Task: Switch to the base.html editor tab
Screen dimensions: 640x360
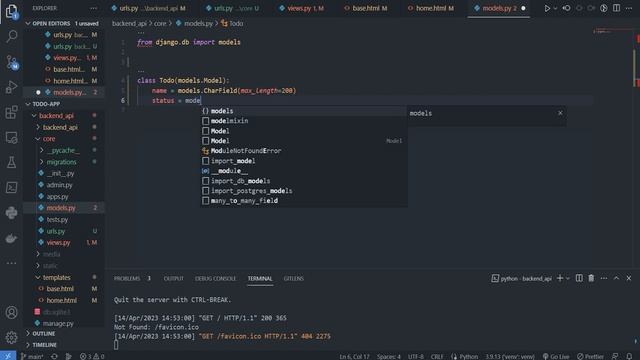Action: [x=366, y=8]
